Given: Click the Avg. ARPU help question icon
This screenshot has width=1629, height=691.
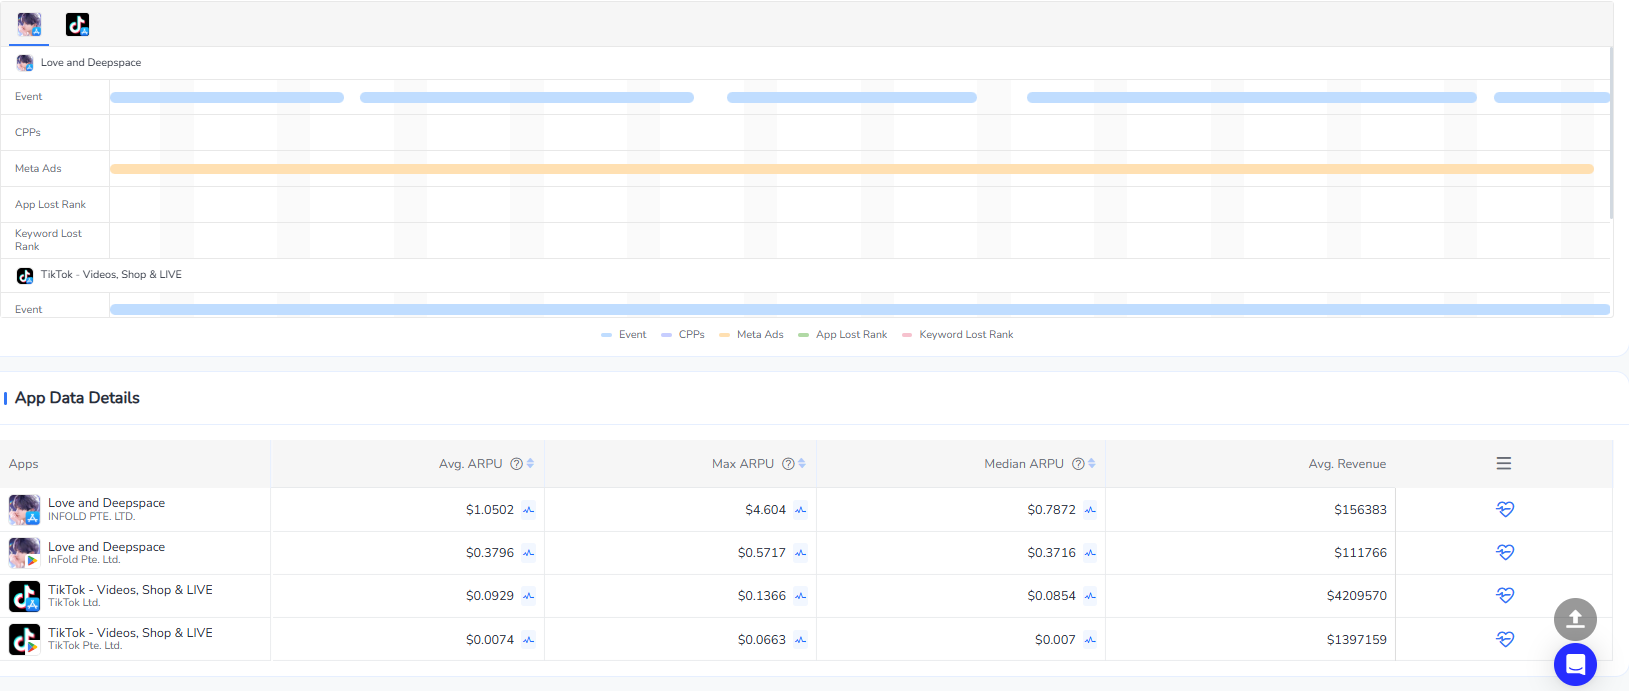Looking at the screenshot, I should point(516,464).
